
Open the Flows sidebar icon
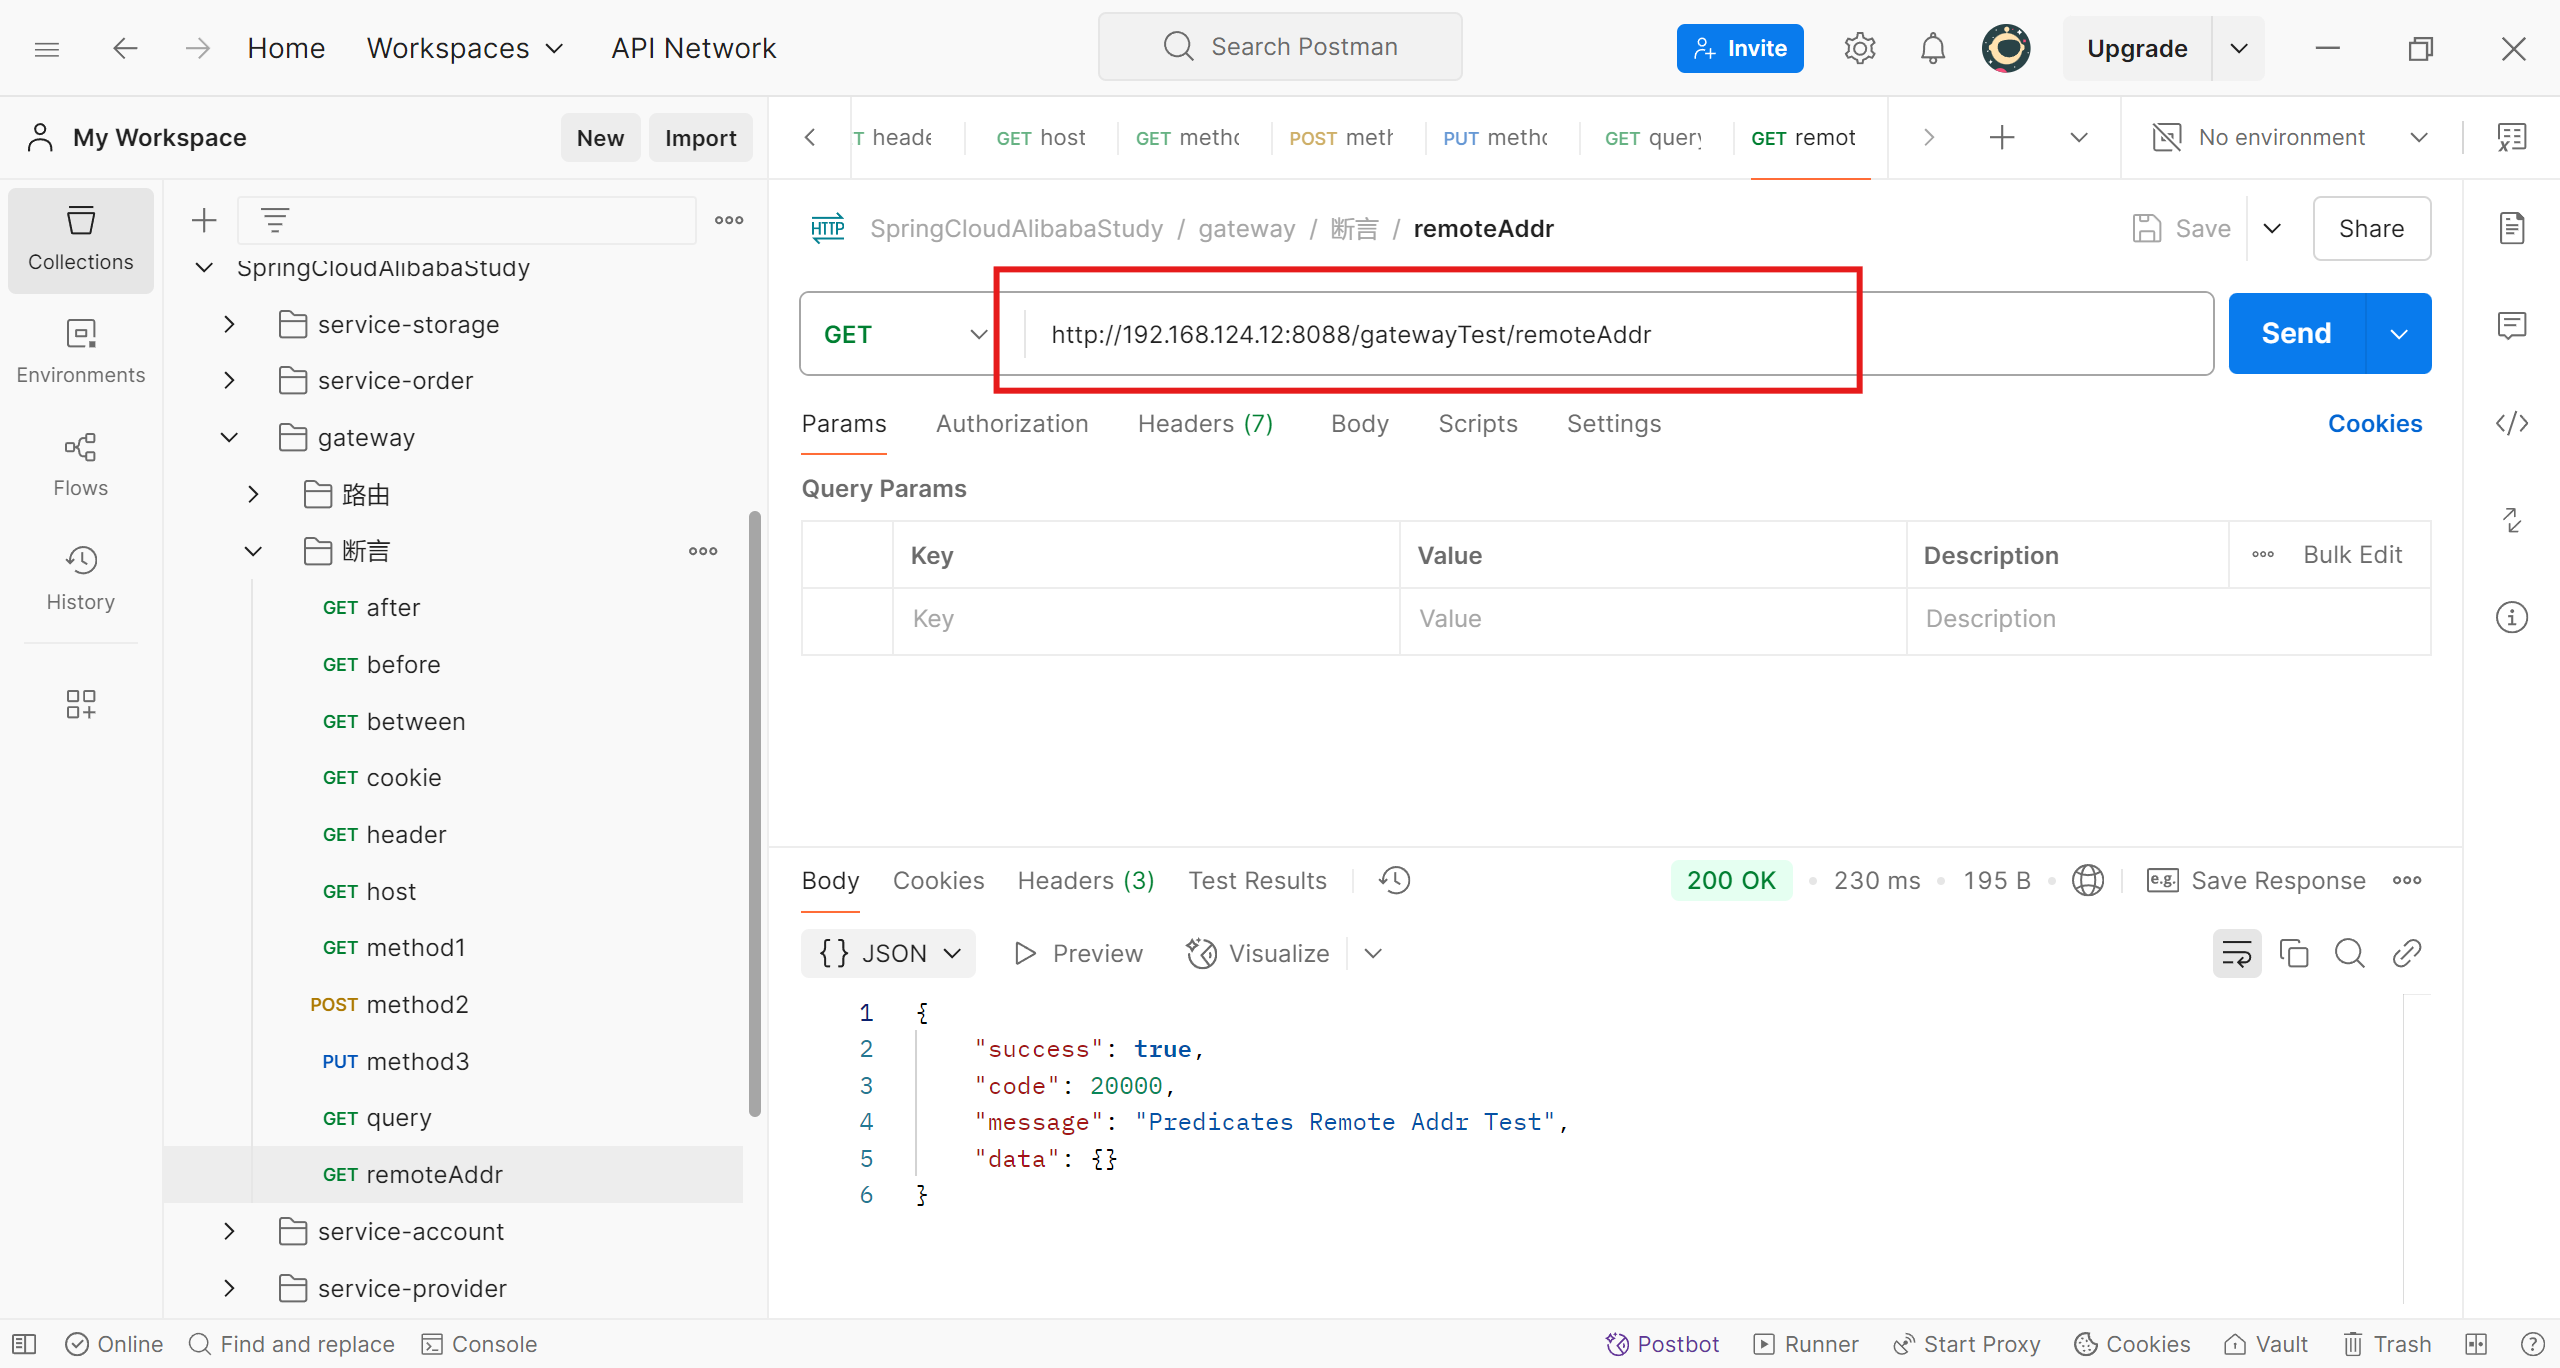(x=80, y=464)
